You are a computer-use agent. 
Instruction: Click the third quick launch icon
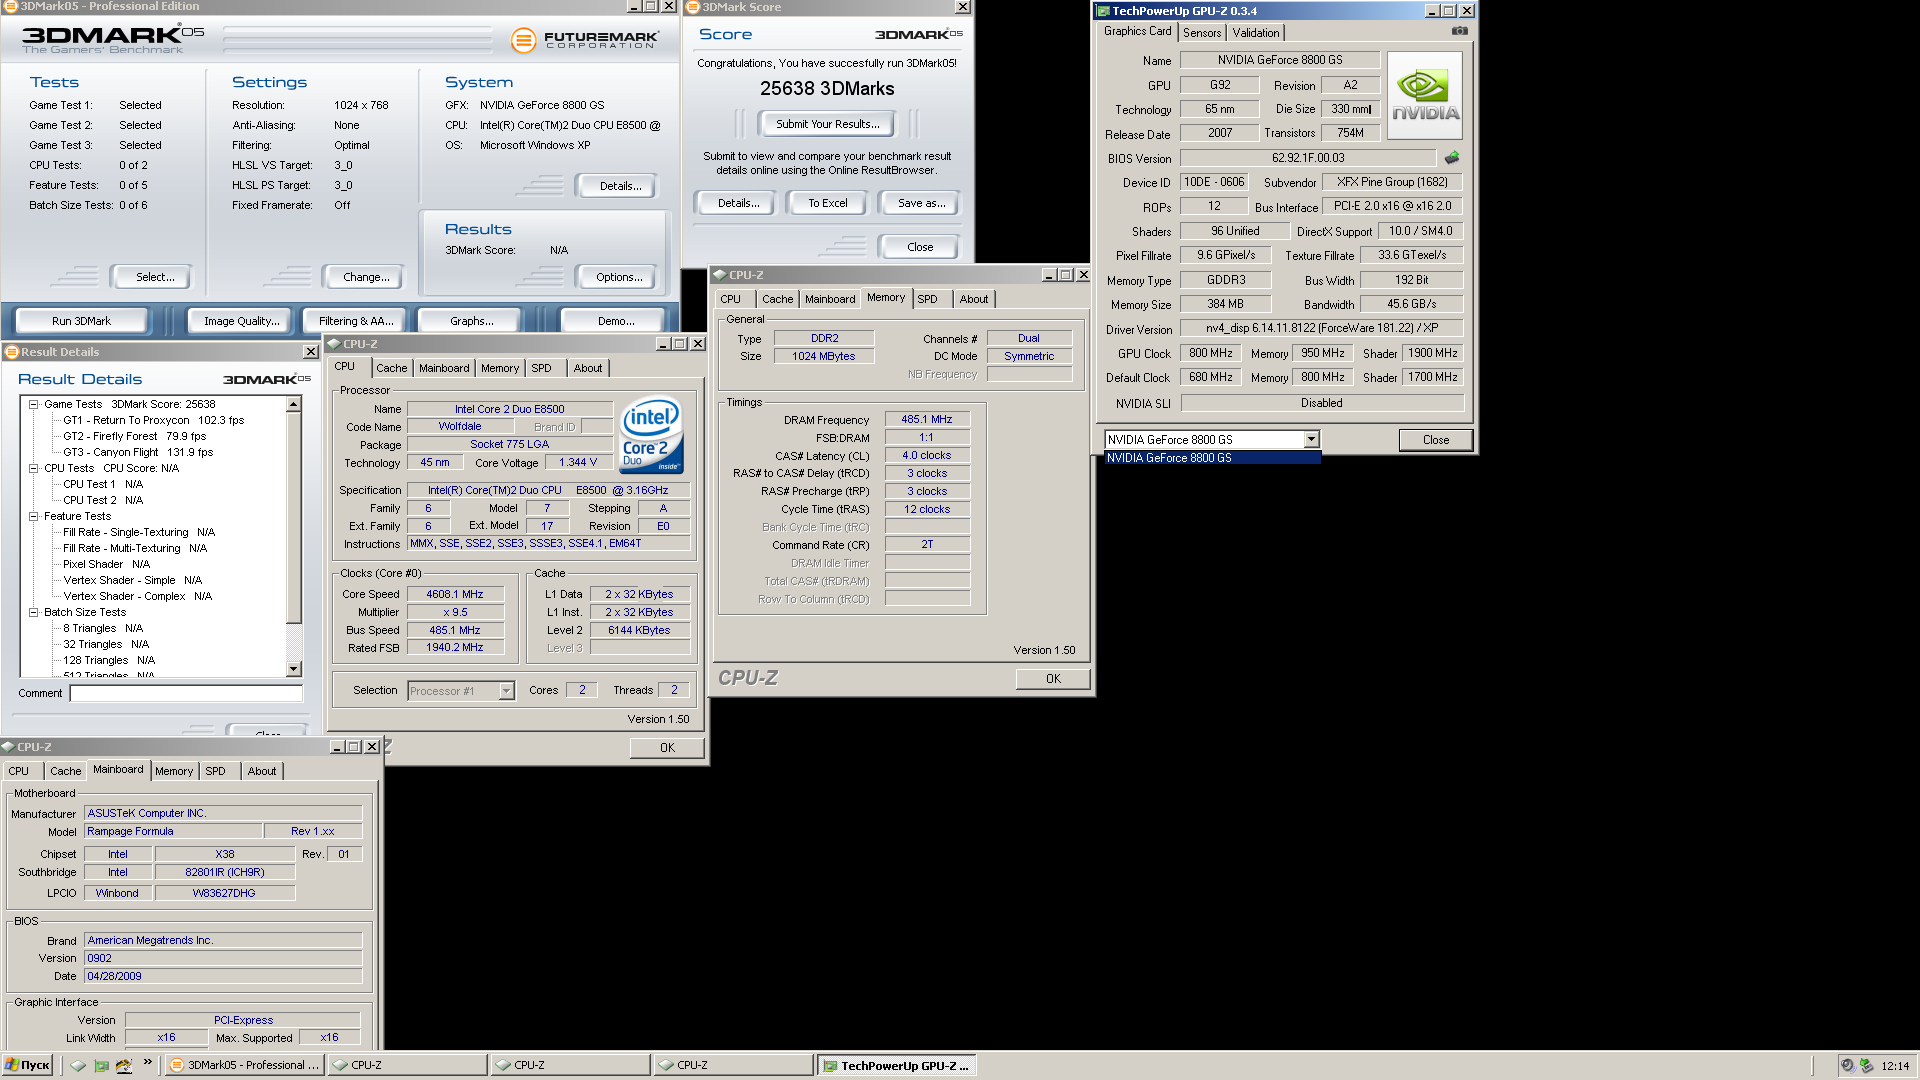coord(124,1065)
